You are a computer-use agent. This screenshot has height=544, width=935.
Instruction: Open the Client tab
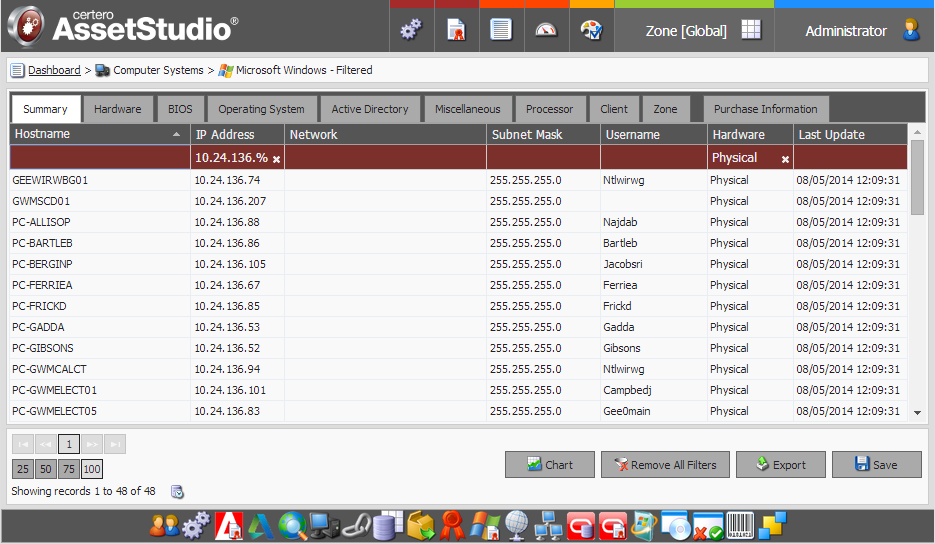point(614,109)
